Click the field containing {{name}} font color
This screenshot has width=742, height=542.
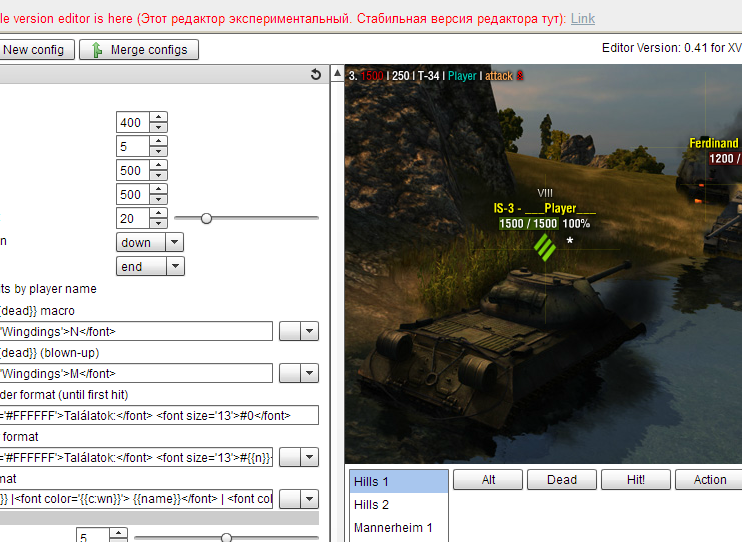[136, 499]
